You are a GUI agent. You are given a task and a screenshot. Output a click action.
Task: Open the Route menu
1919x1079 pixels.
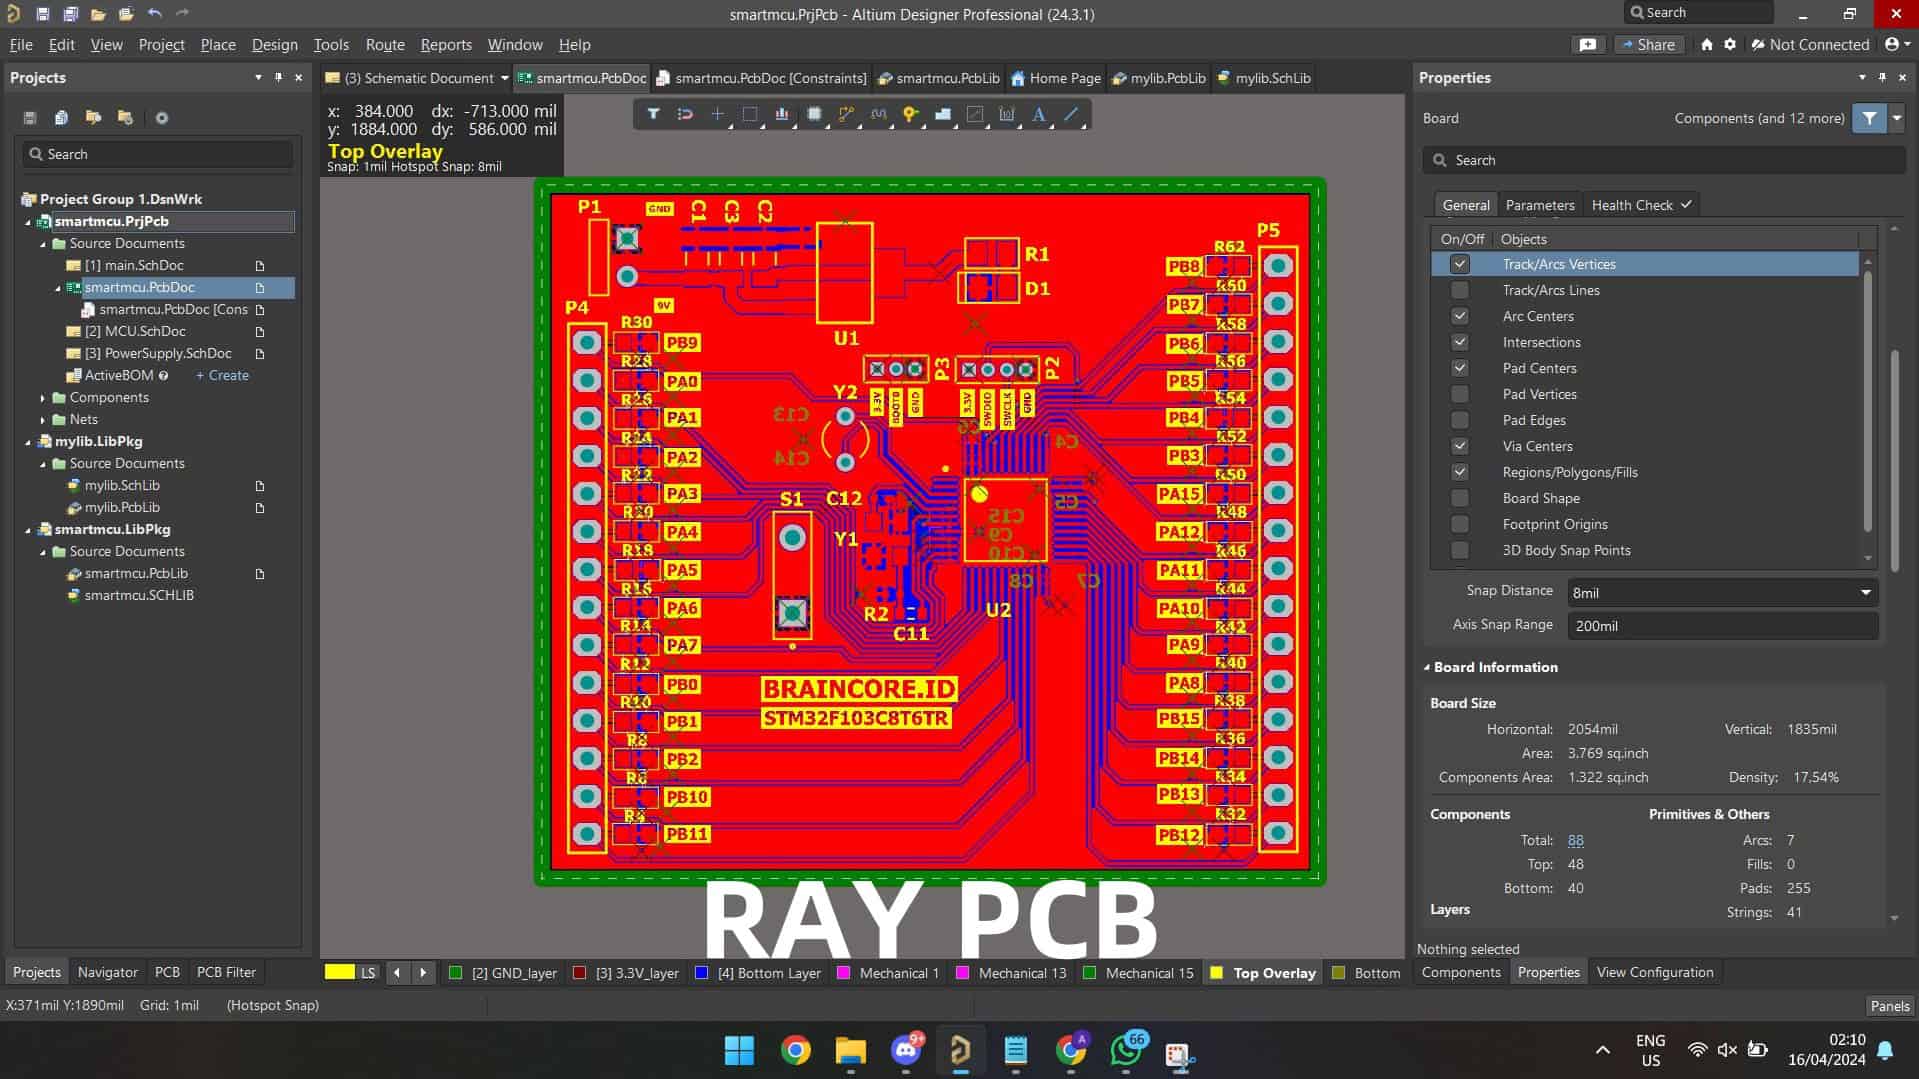pos(384,45)
